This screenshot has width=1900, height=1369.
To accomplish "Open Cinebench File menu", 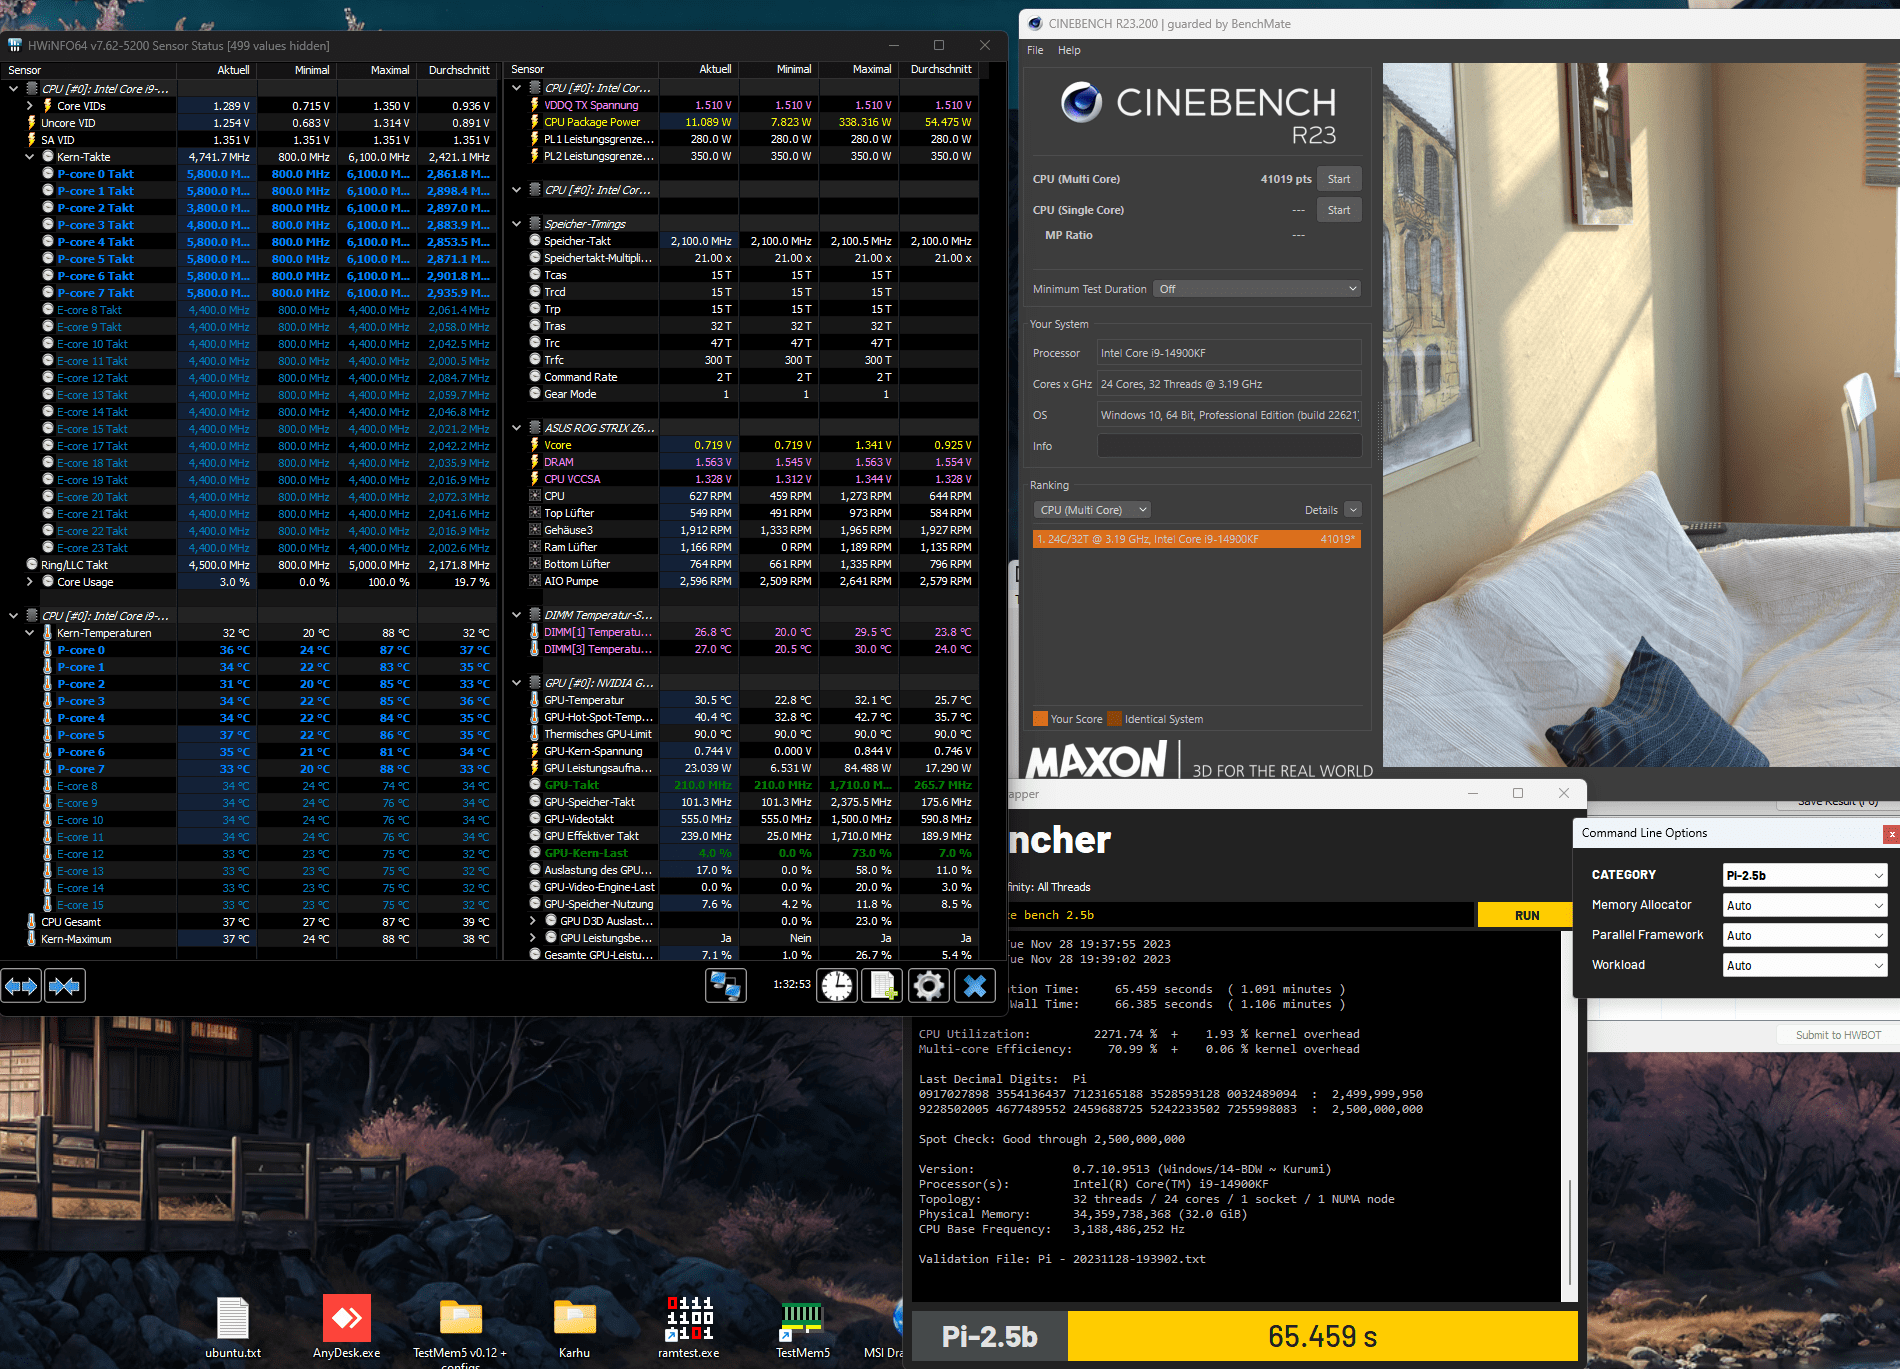I will tap(1035, 50).
